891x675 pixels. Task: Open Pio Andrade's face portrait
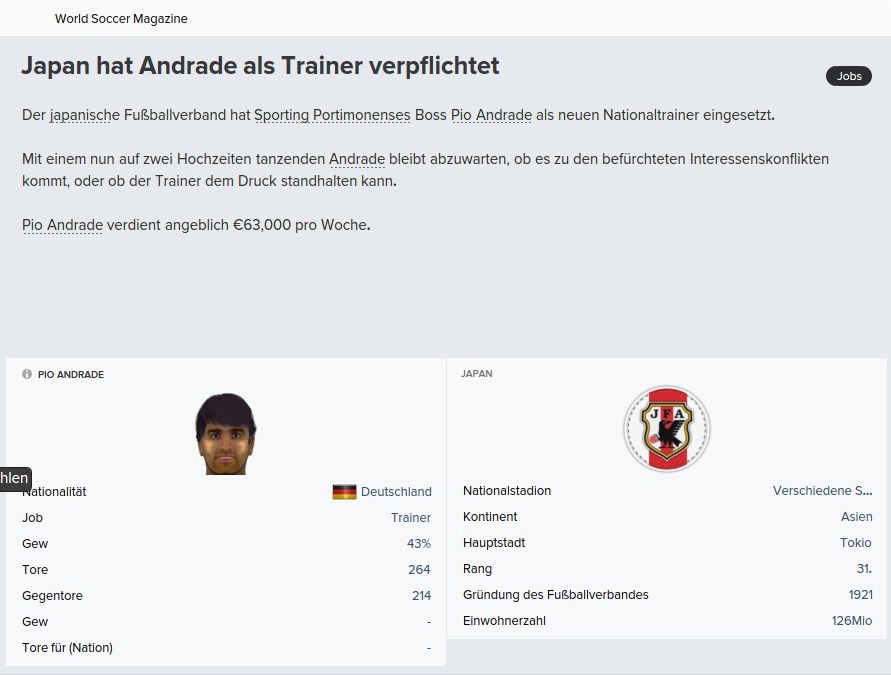(226, 434)
